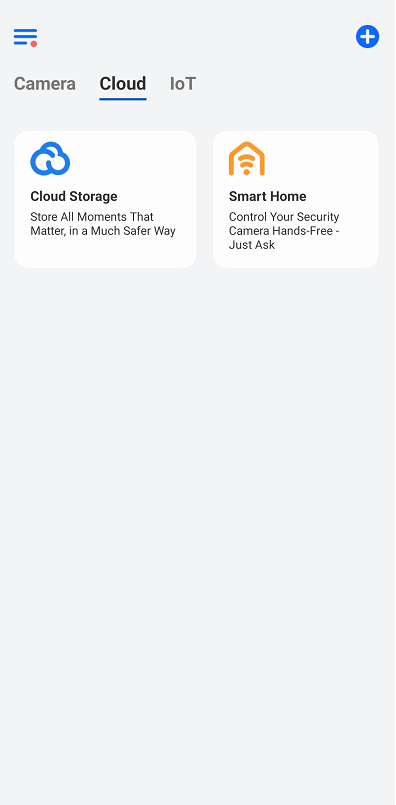The height and width of the screenshot is (805, 396).
Task: Click "Matter, in a Much Safer Way" line
Action: (x=103, y=231)
